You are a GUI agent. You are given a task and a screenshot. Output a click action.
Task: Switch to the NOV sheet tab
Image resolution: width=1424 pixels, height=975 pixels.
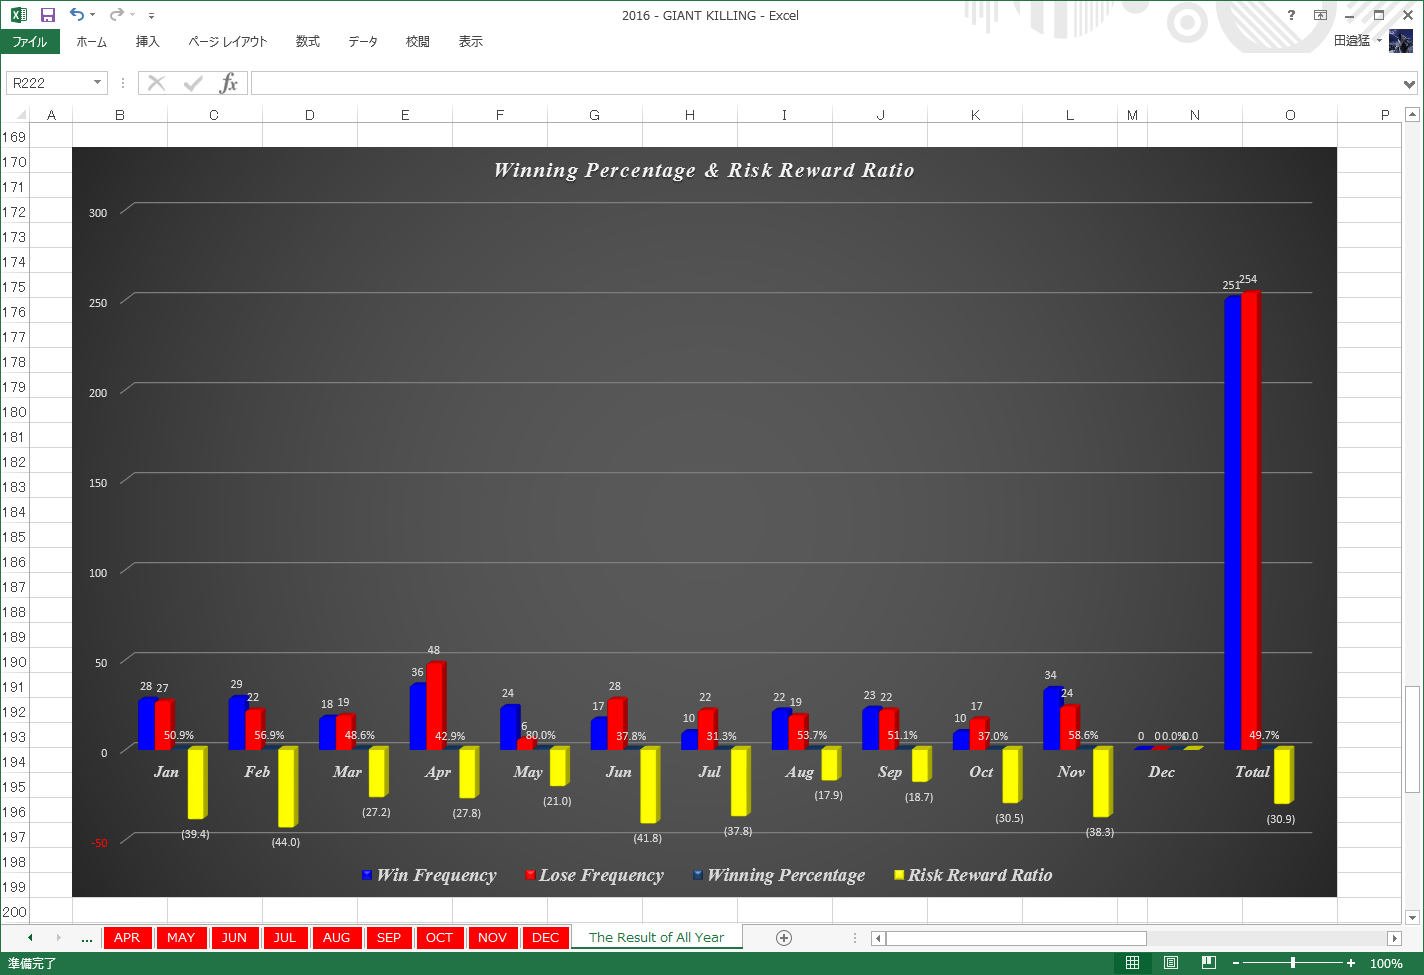[492, 938]
